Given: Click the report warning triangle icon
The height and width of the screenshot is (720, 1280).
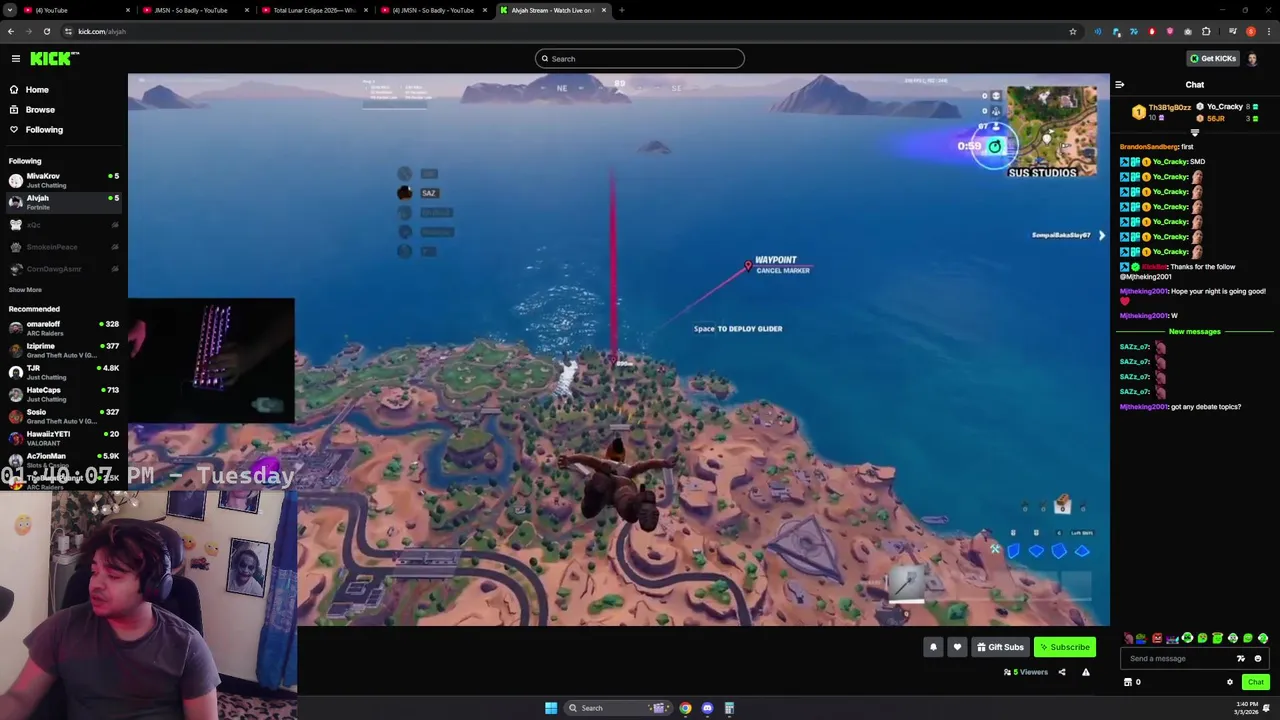Looking at the screenshot, I should point(1086,672).
